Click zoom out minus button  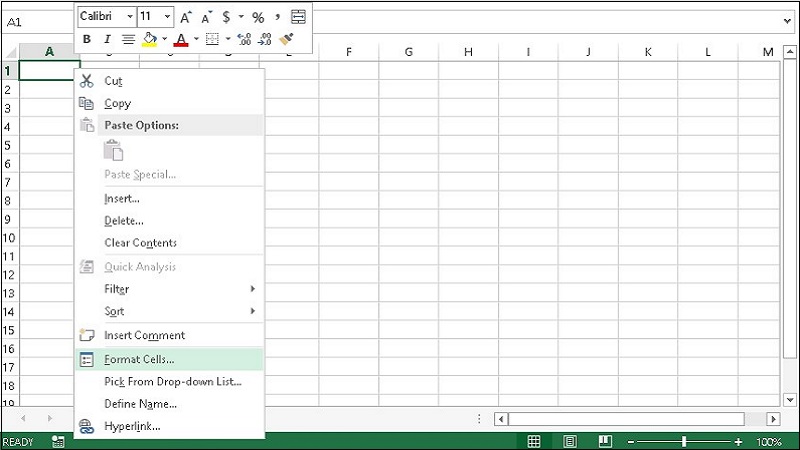(631, 442)
